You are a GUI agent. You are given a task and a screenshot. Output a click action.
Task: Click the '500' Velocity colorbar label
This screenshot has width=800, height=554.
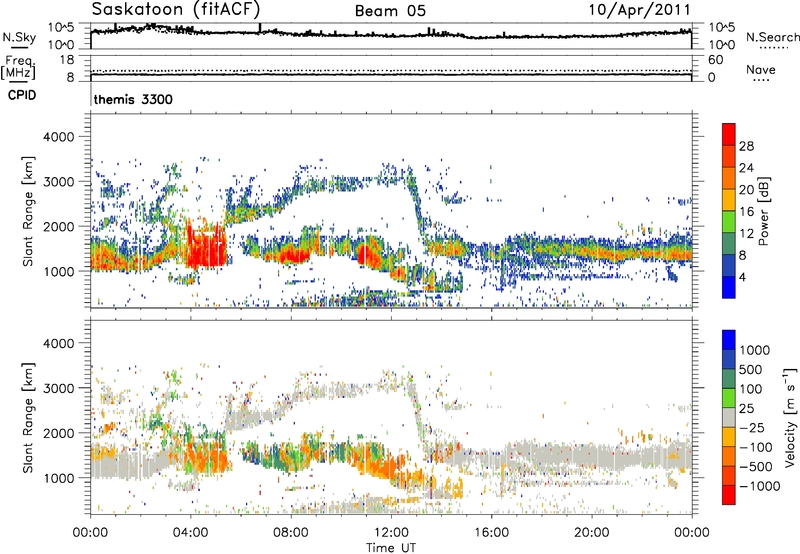751,370
